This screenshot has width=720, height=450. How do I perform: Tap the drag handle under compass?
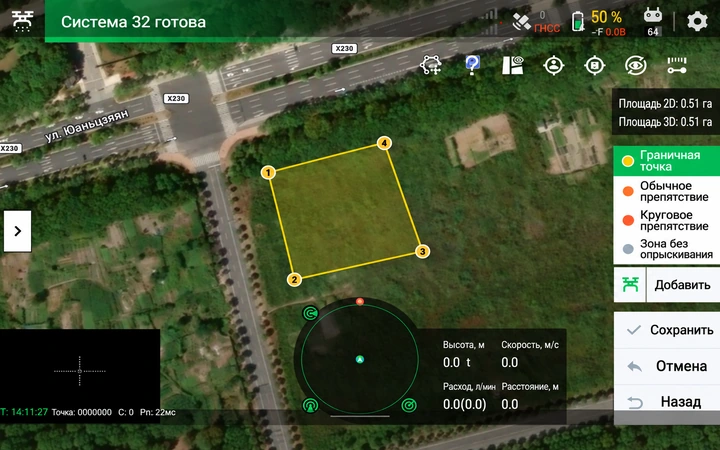point(360,416)
